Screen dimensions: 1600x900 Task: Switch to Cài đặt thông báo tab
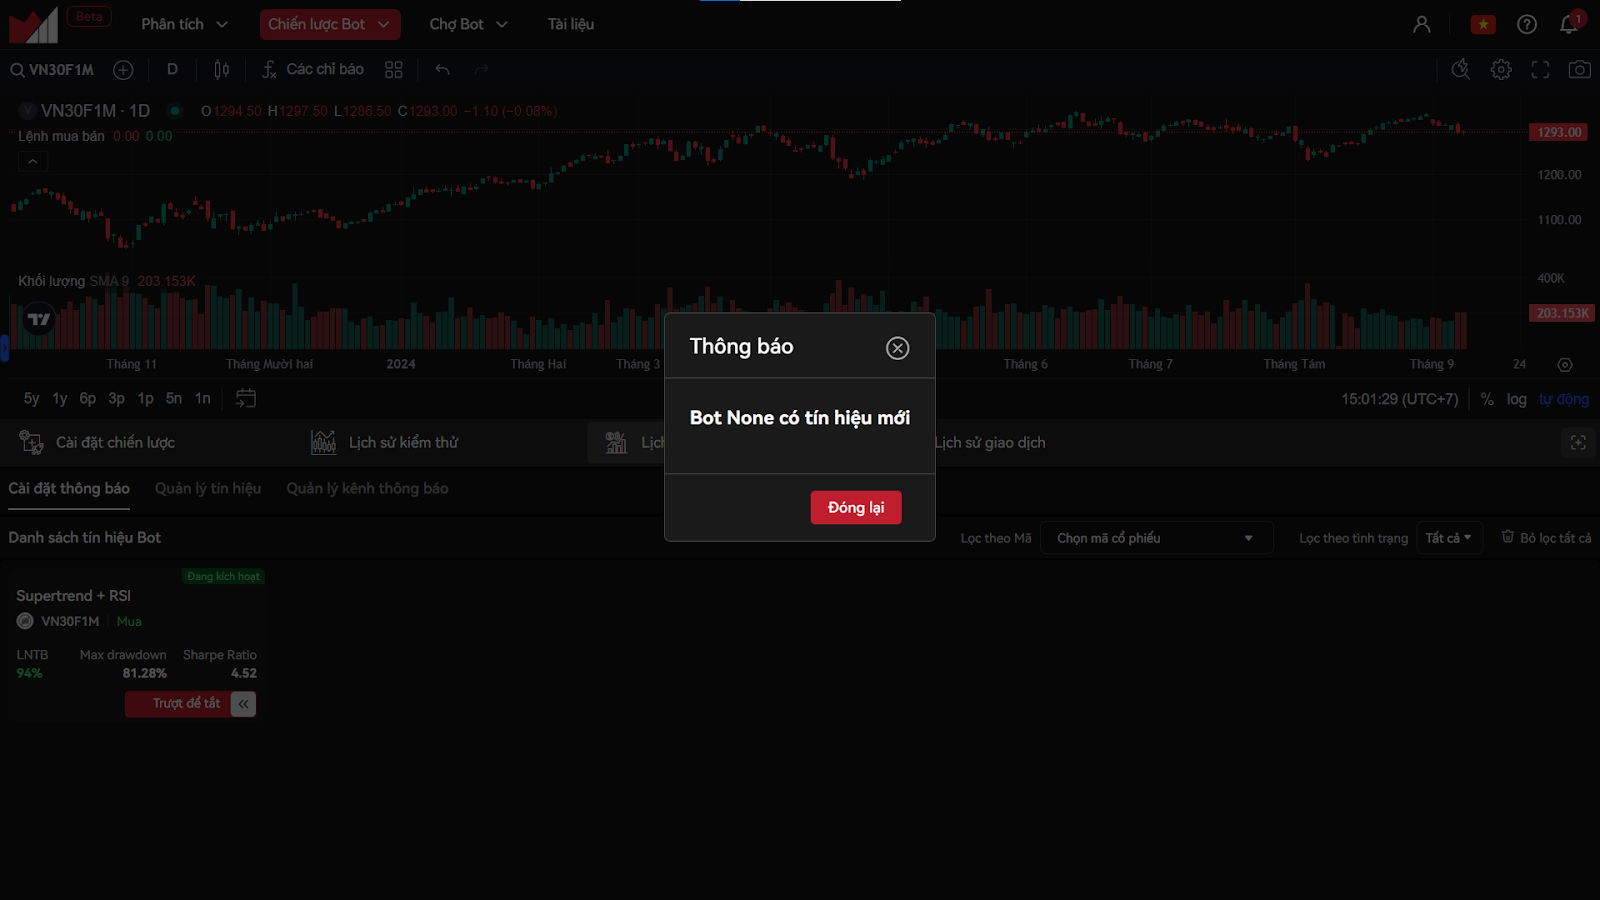click(x=69, y=488)
